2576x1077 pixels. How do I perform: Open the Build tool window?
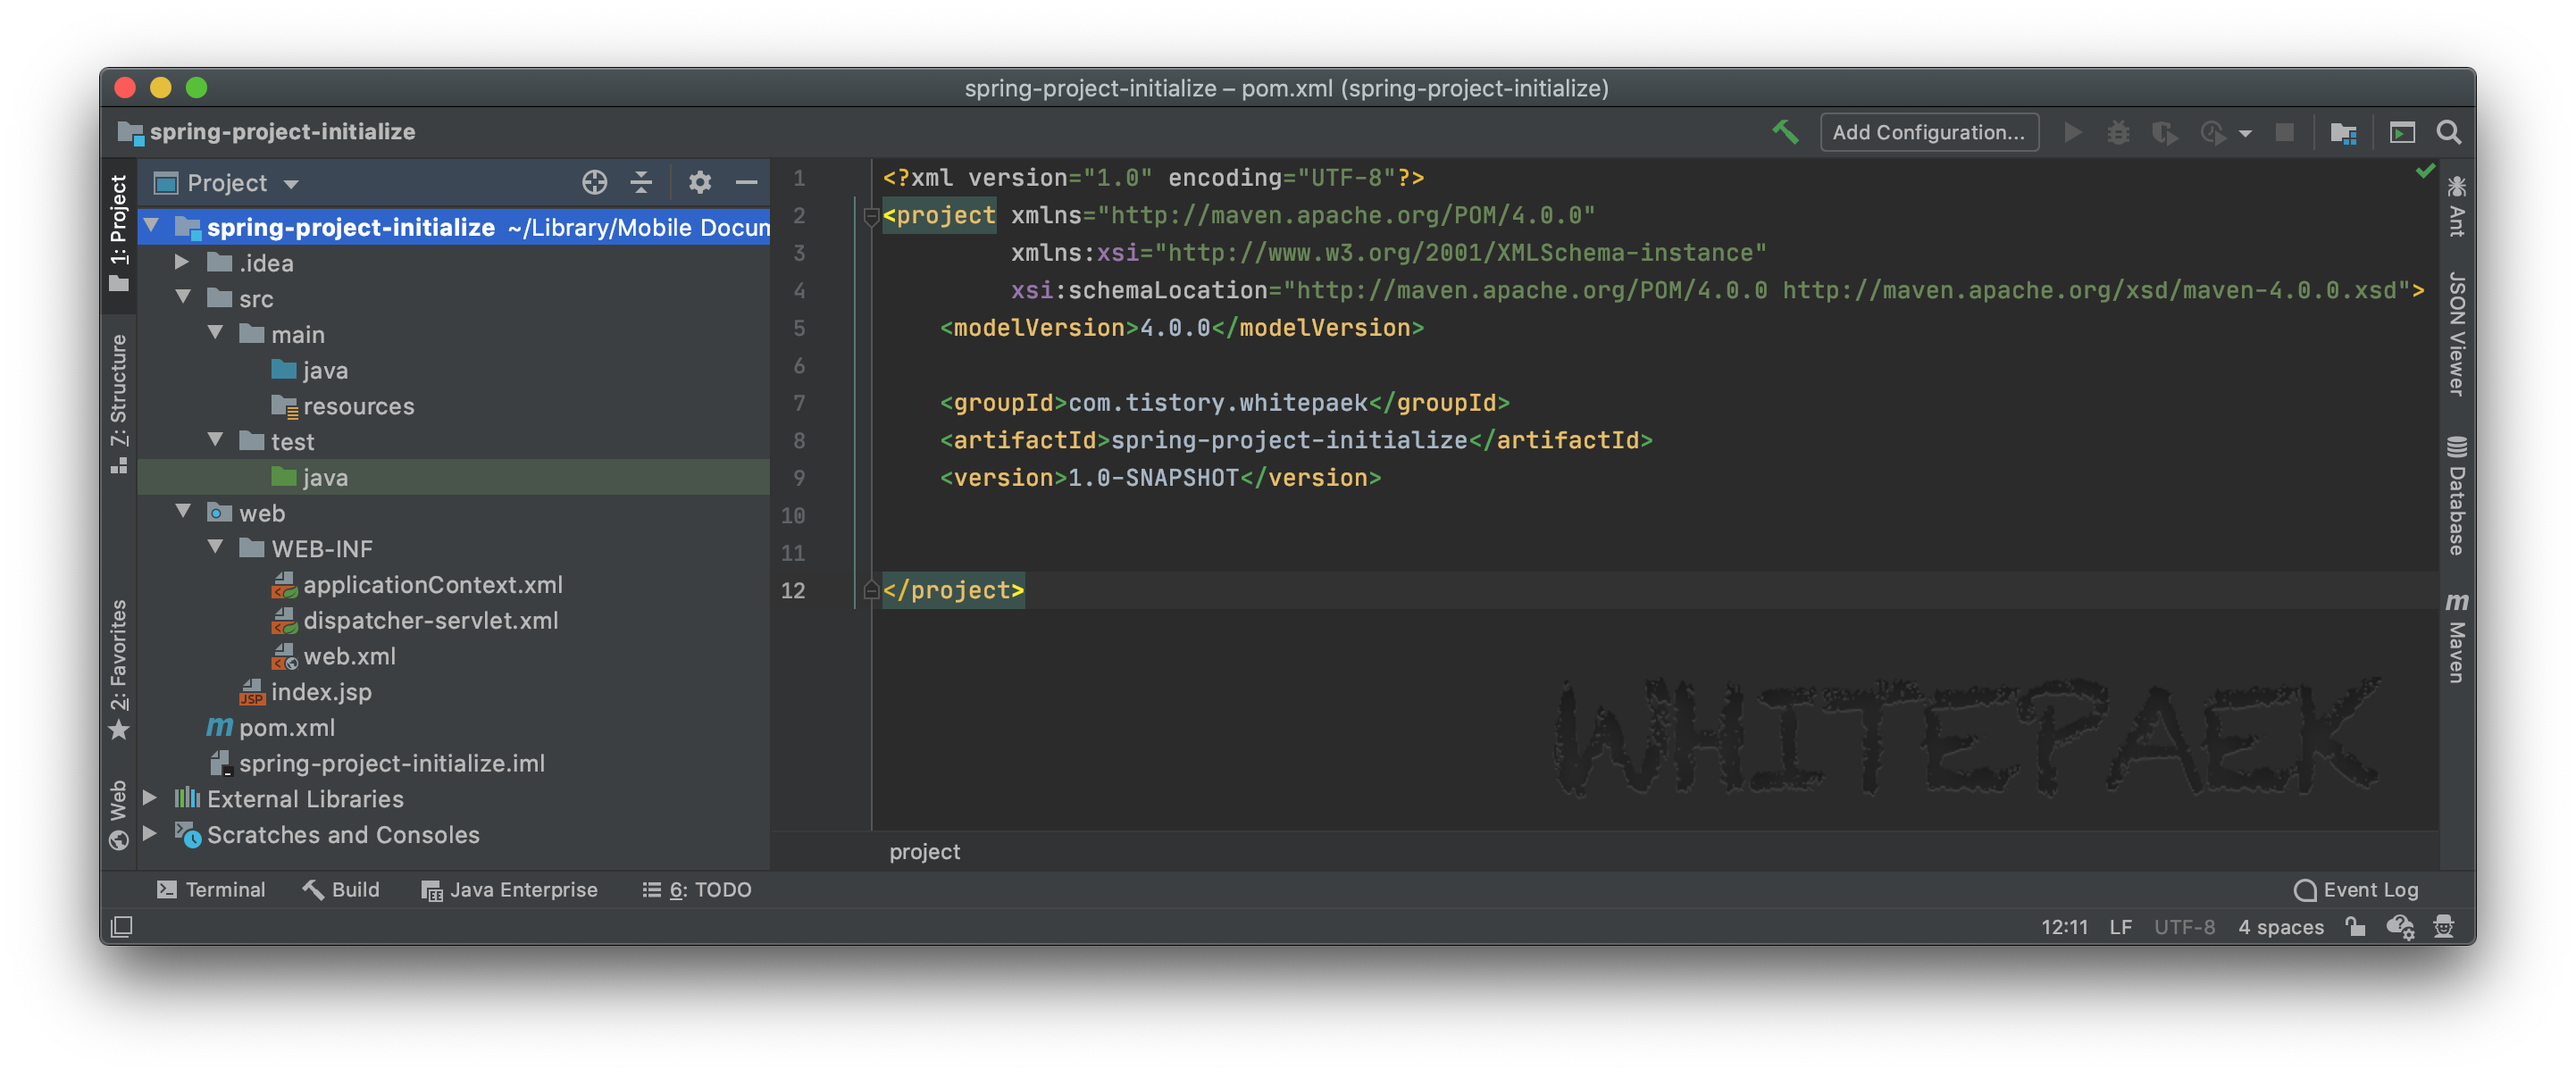click(341, 889)
